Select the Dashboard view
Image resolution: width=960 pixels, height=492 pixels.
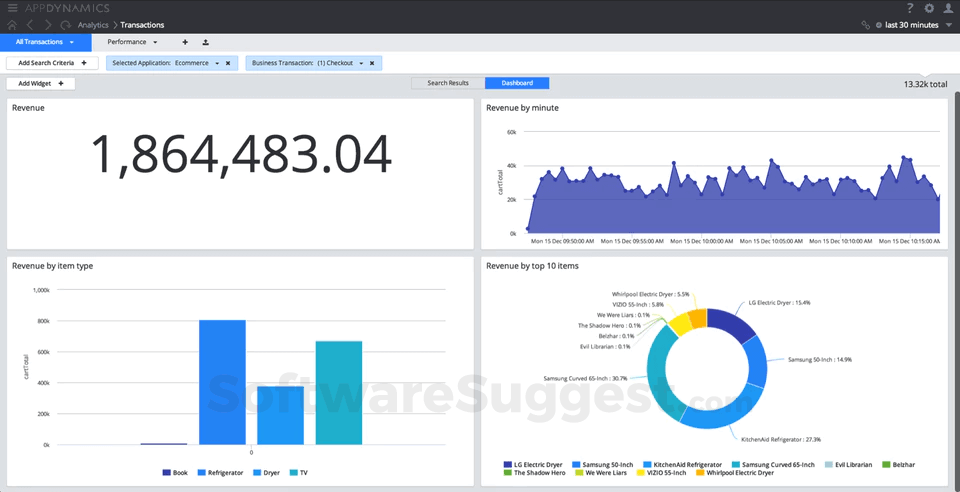517,83
